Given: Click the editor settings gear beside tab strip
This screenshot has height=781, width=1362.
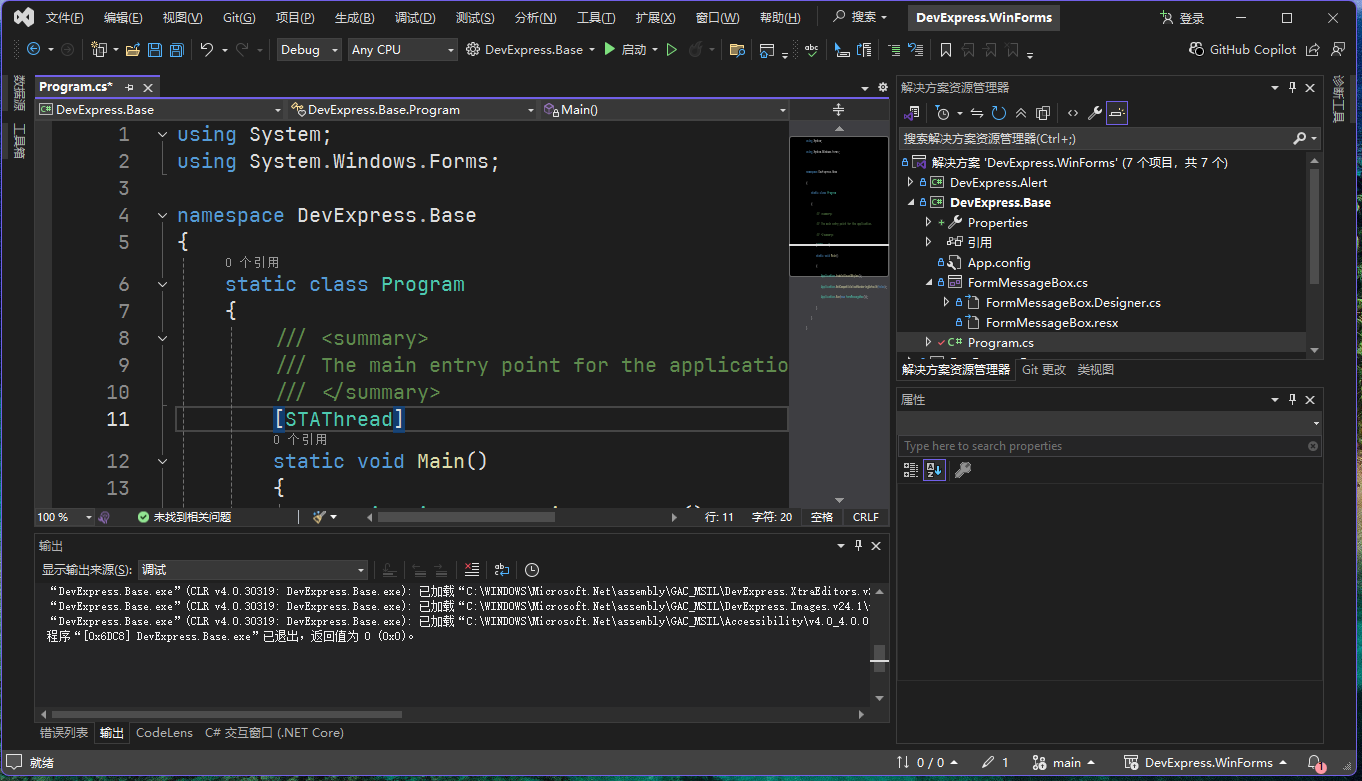Looking at the screenshot, I should click(882, 87).
